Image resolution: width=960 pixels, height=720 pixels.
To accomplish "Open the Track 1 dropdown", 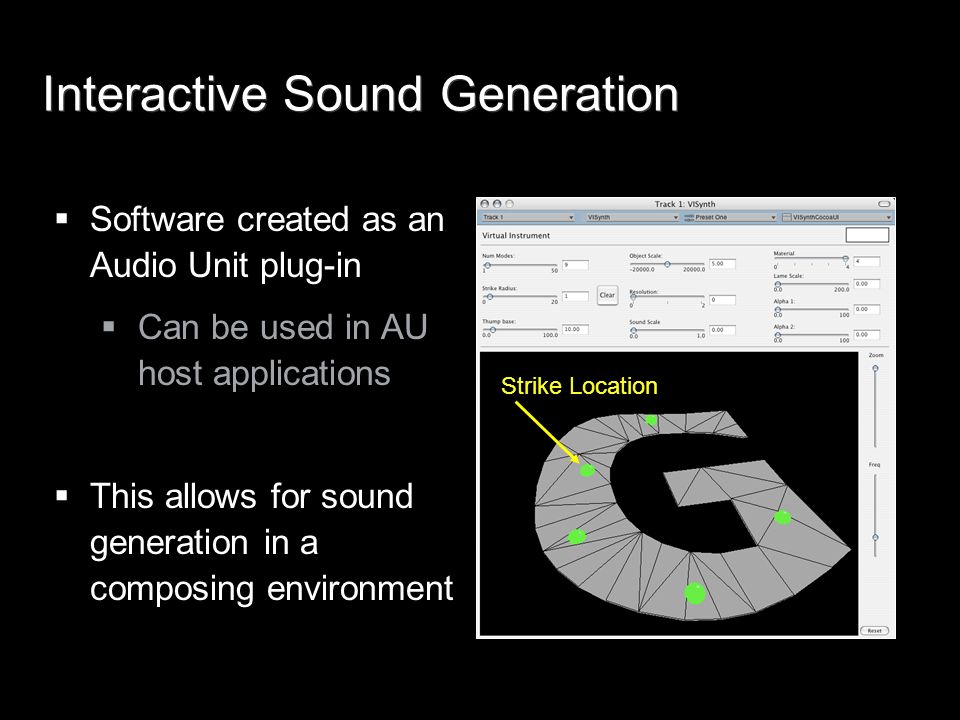I will pyautogui.click(x=528, y=217).
